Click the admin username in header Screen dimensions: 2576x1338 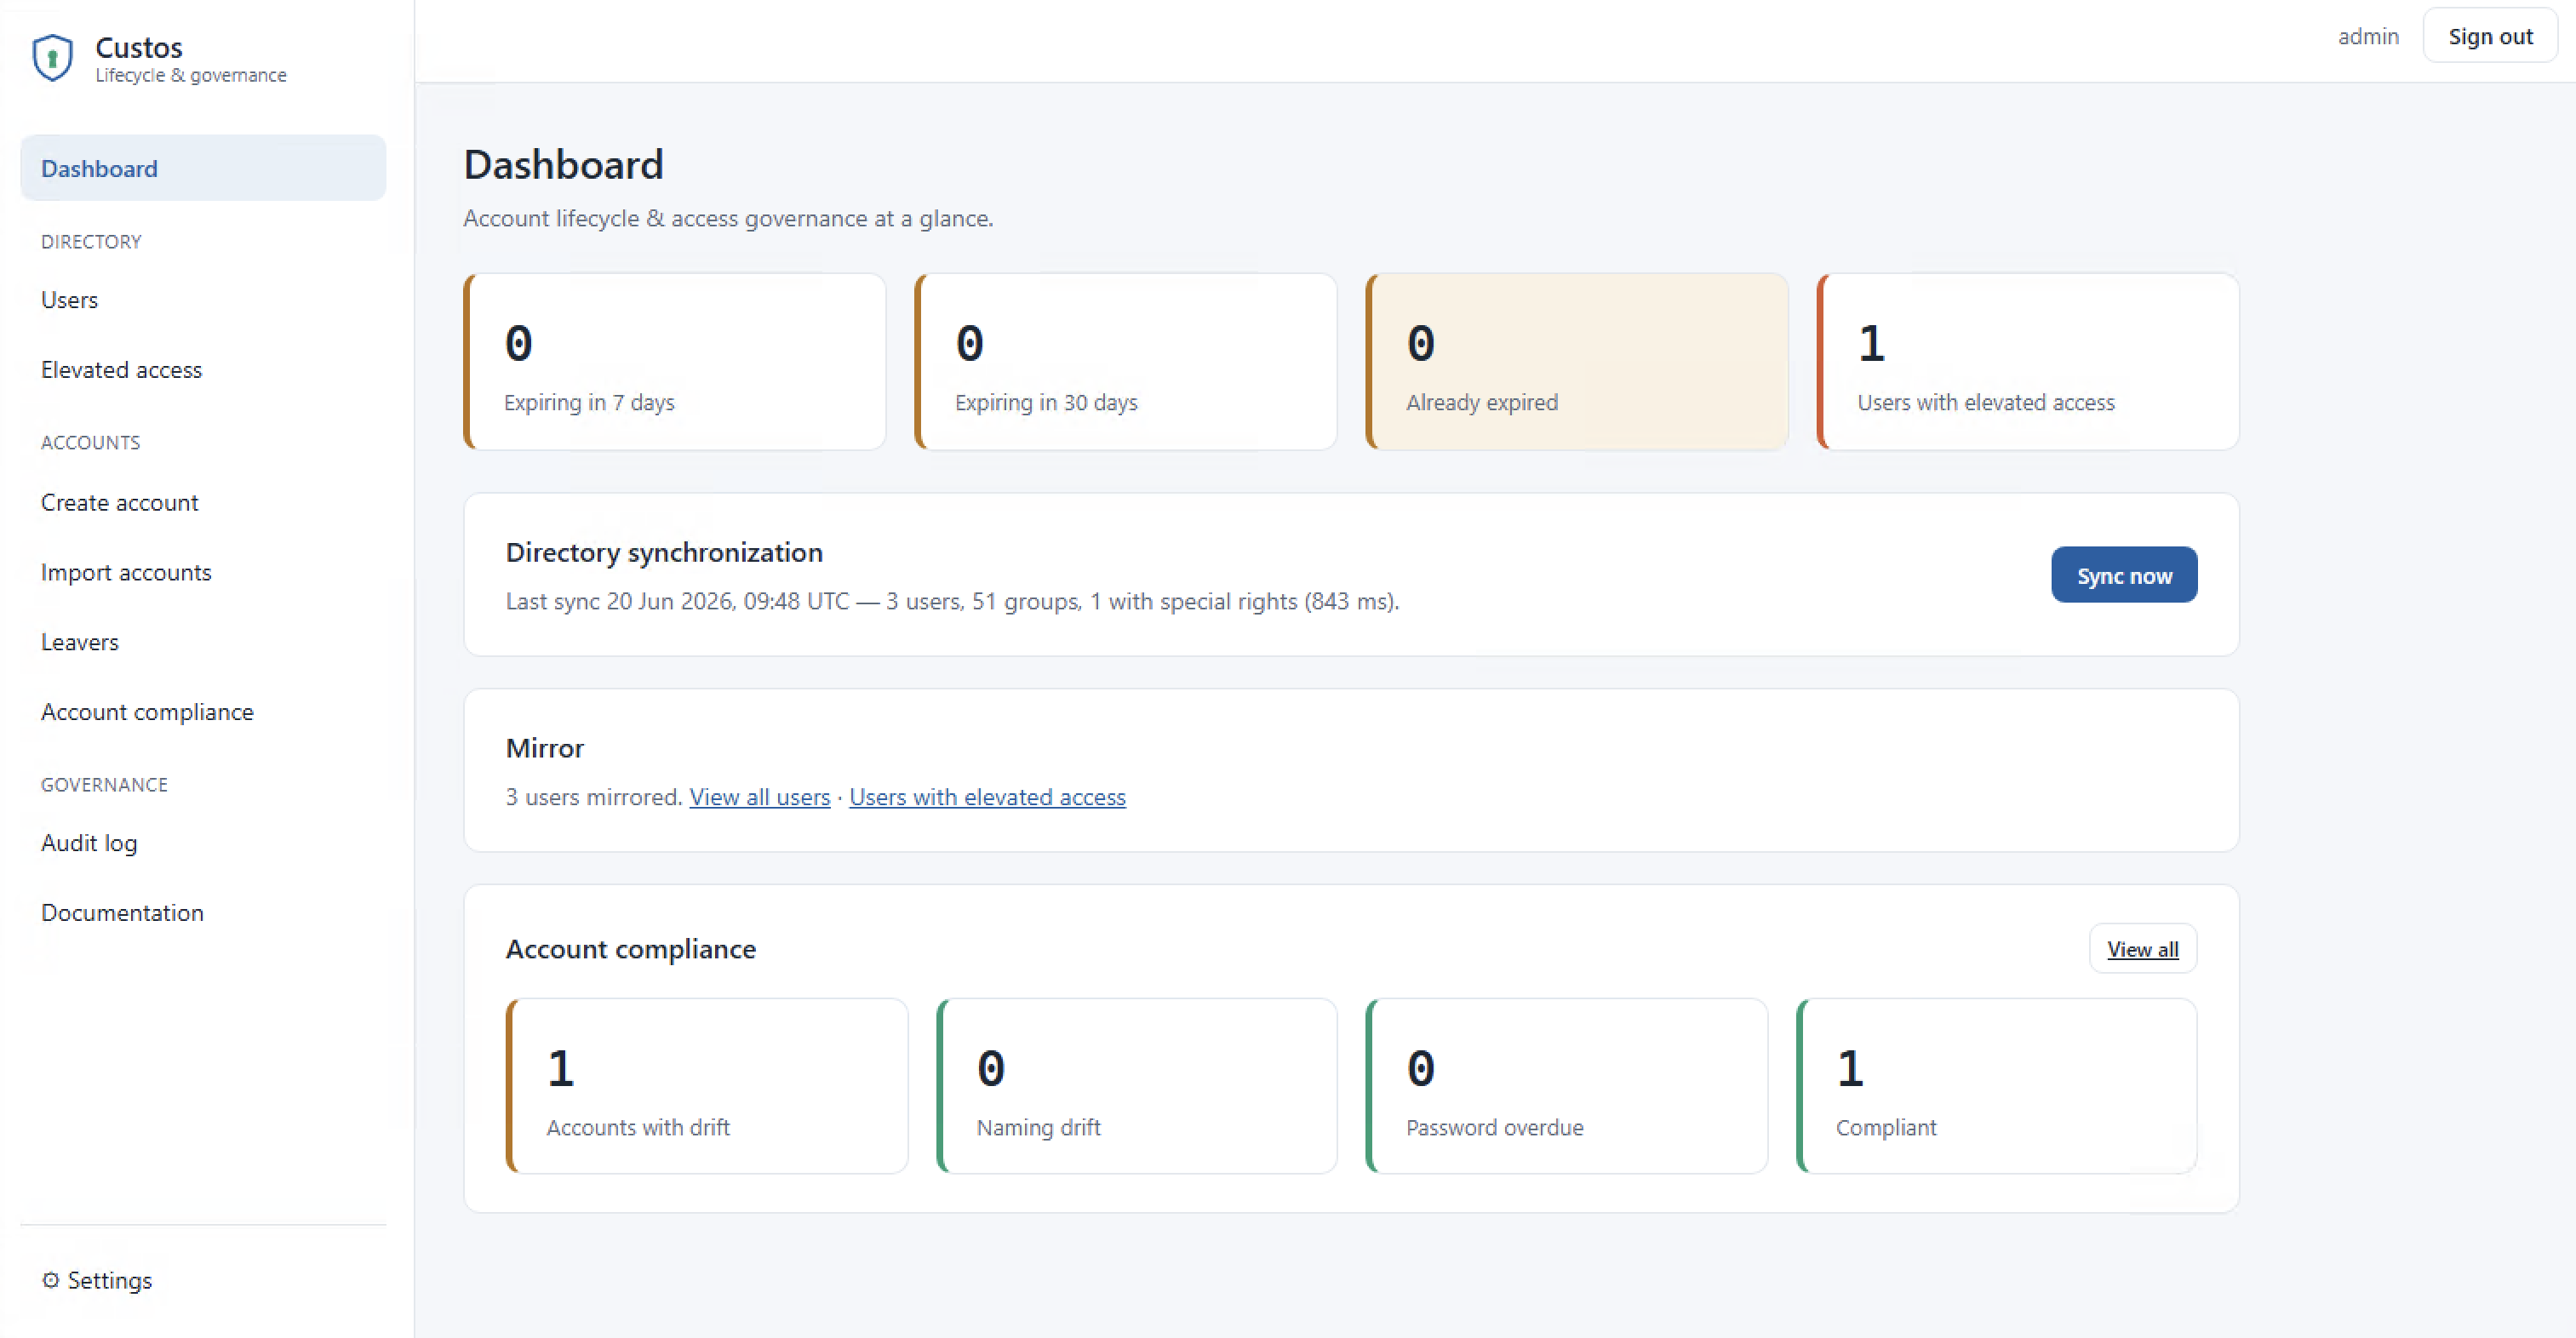(2368, 36)
